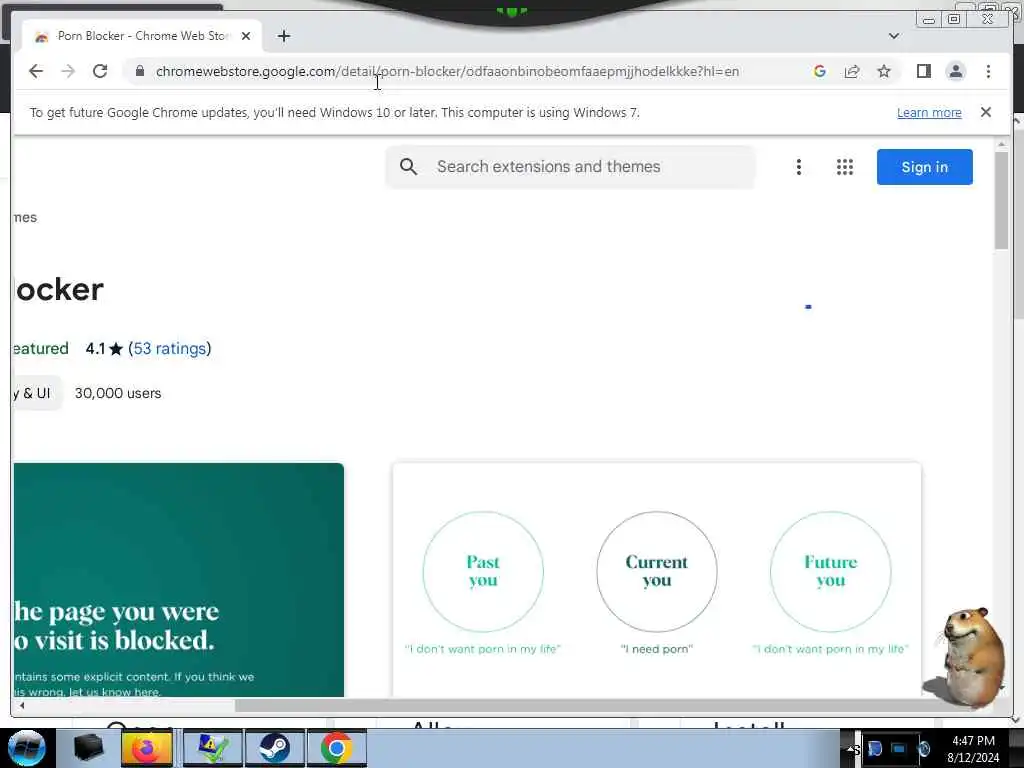
Task: Open Steam from the taskbar
Action: pos(274,748)
